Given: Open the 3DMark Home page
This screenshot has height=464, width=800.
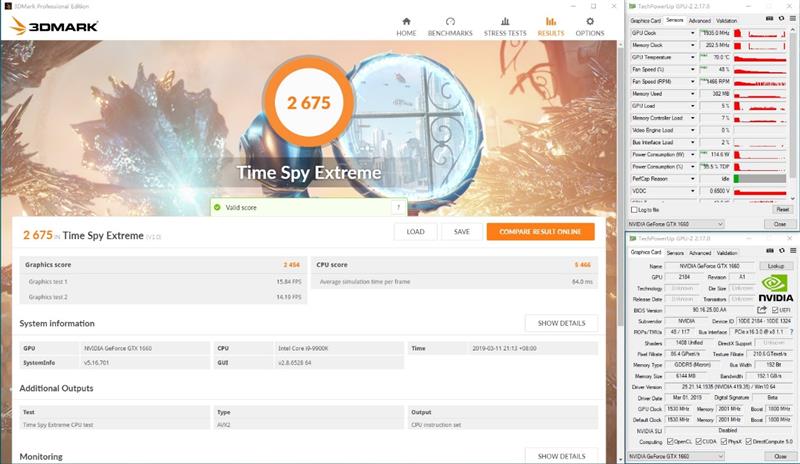Looking at the screenshot, I should coord(406,25).
